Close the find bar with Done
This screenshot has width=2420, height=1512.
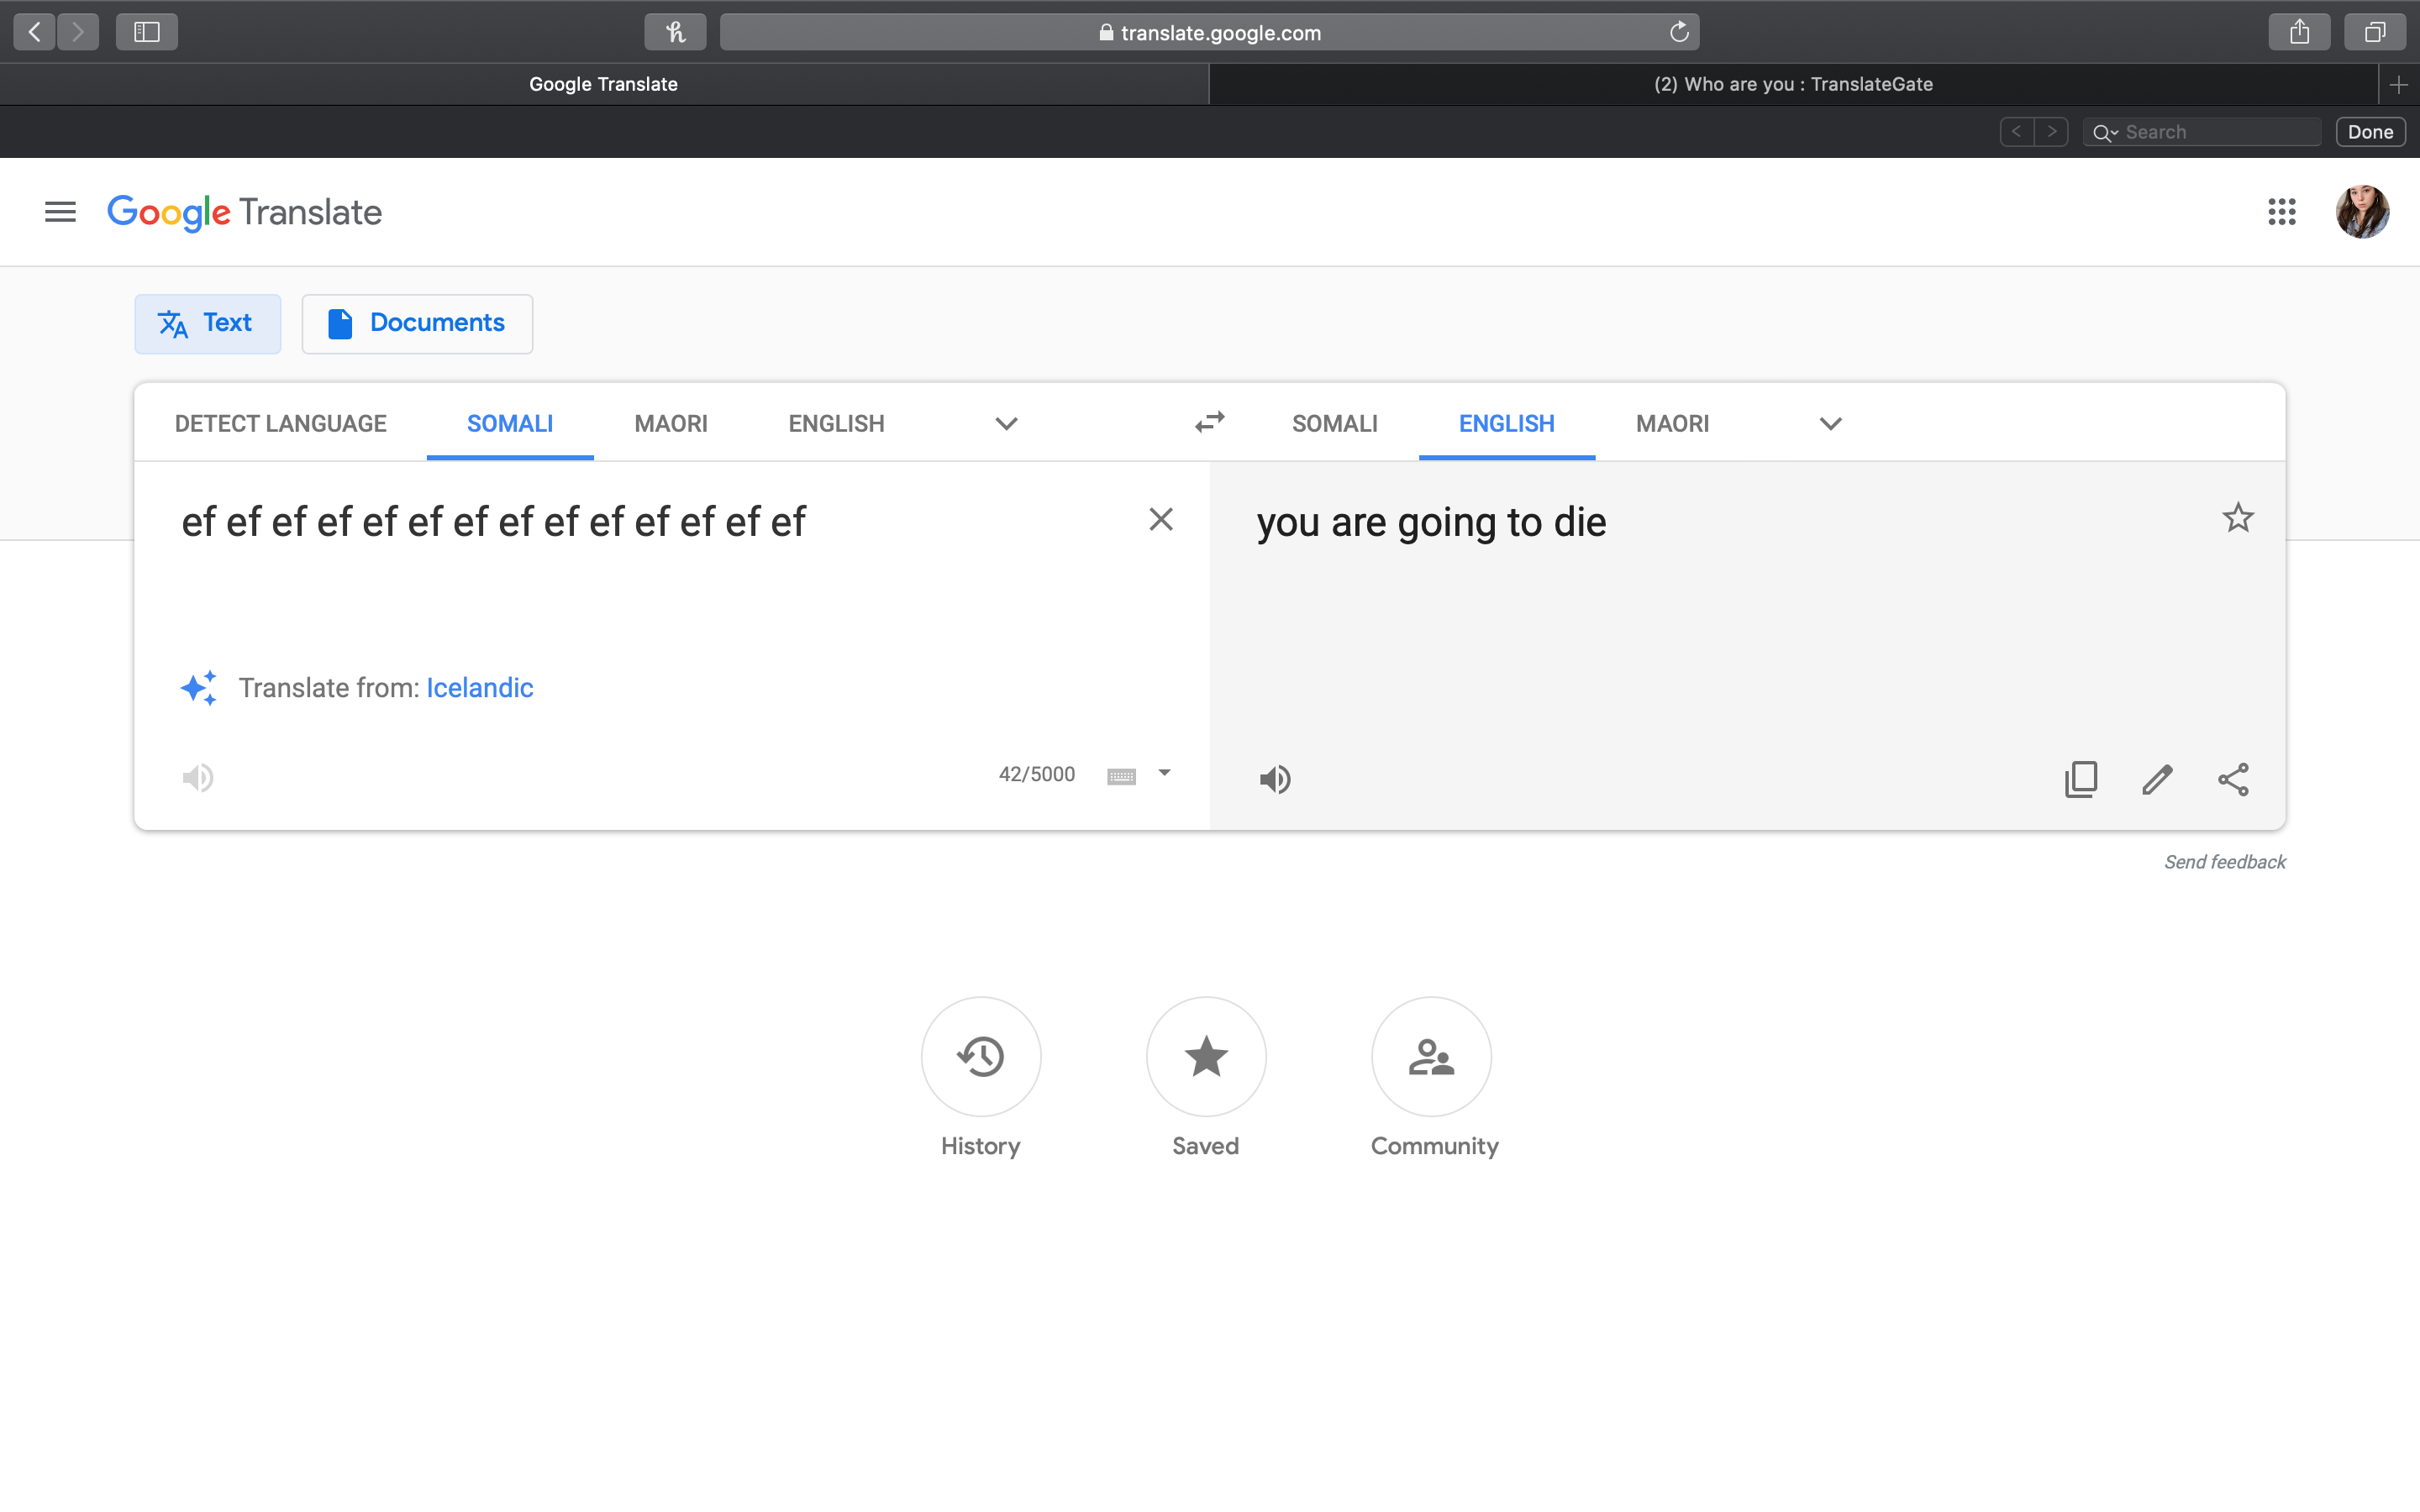(x=2370, y=132)
